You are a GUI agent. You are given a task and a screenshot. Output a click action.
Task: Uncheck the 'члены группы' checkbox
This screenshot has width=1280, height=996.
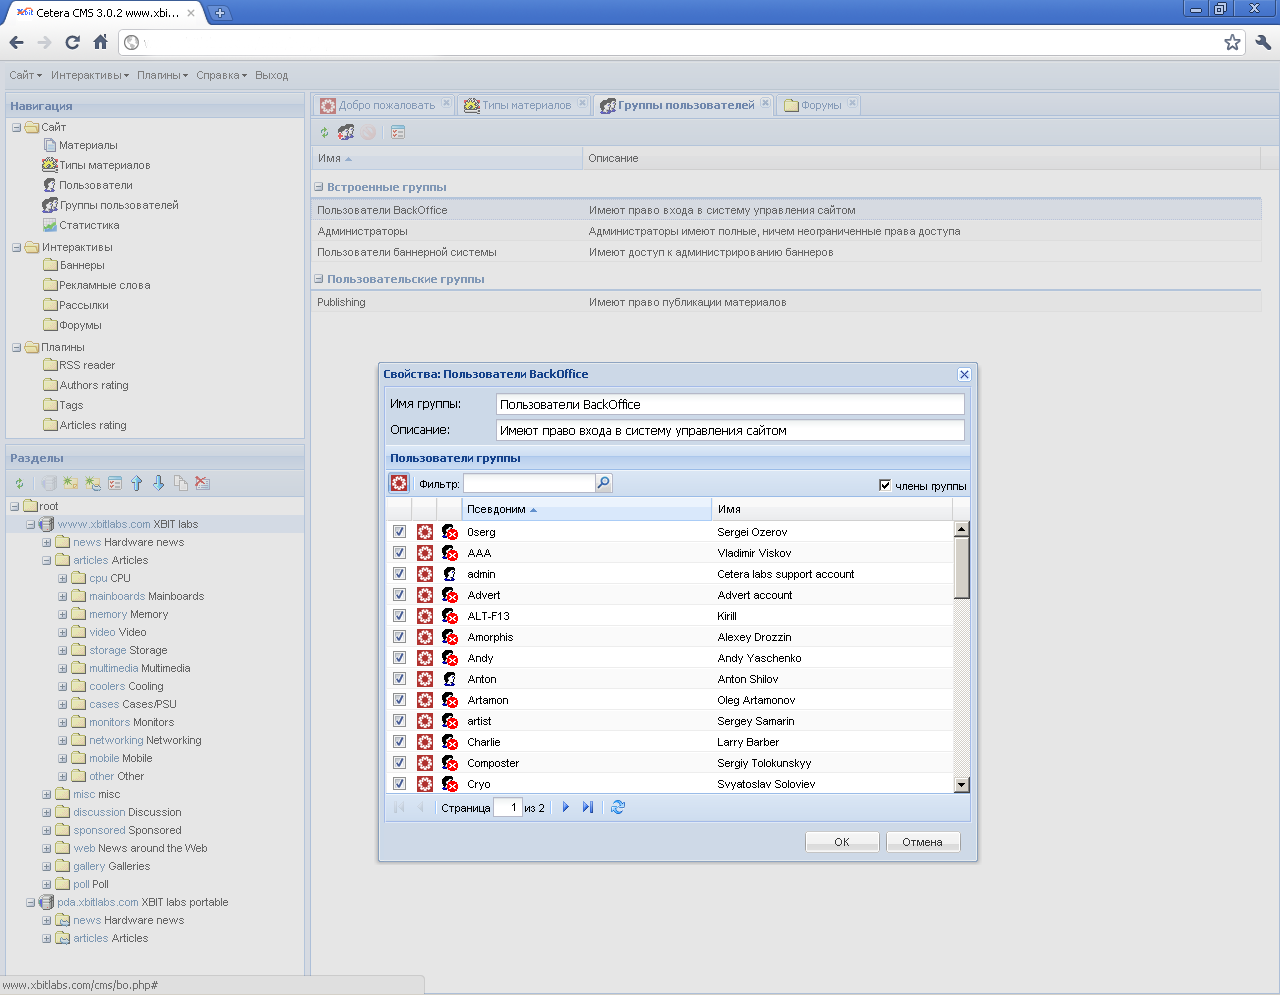(x=885, y=485)
